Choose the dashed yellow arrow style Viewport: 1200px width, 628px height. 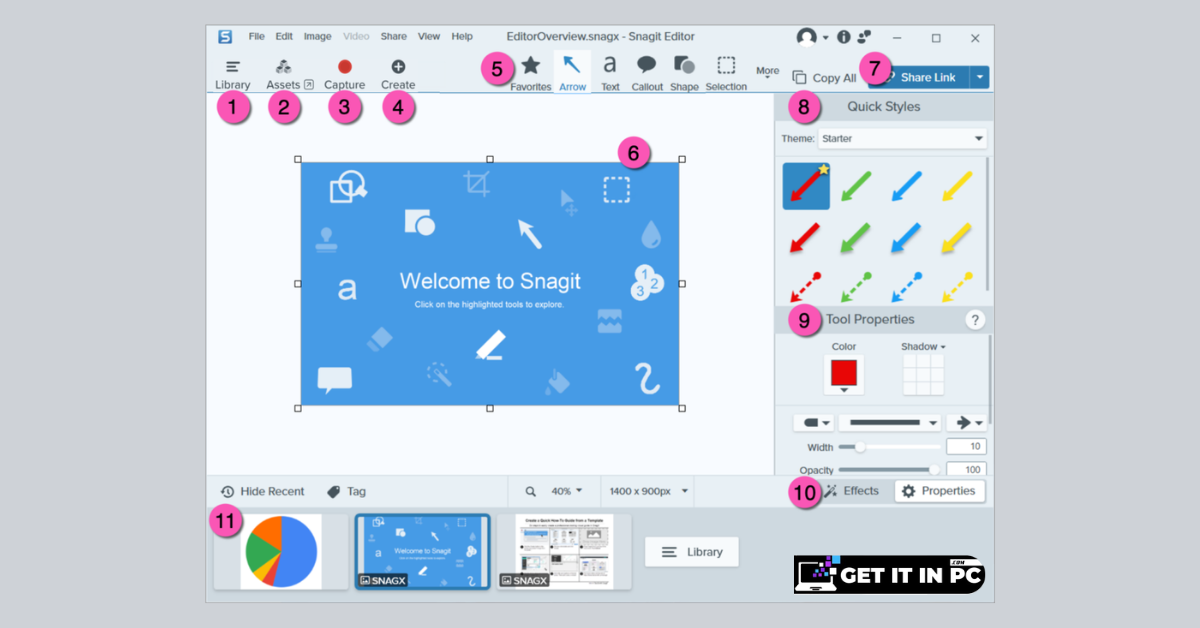tap(957, 285)
